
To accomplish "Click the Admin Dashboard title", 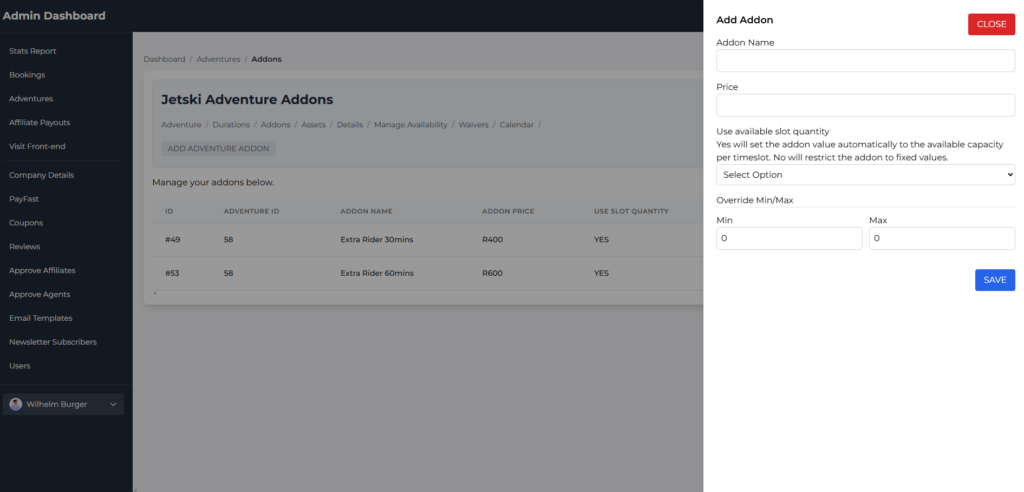I will 54,16.
